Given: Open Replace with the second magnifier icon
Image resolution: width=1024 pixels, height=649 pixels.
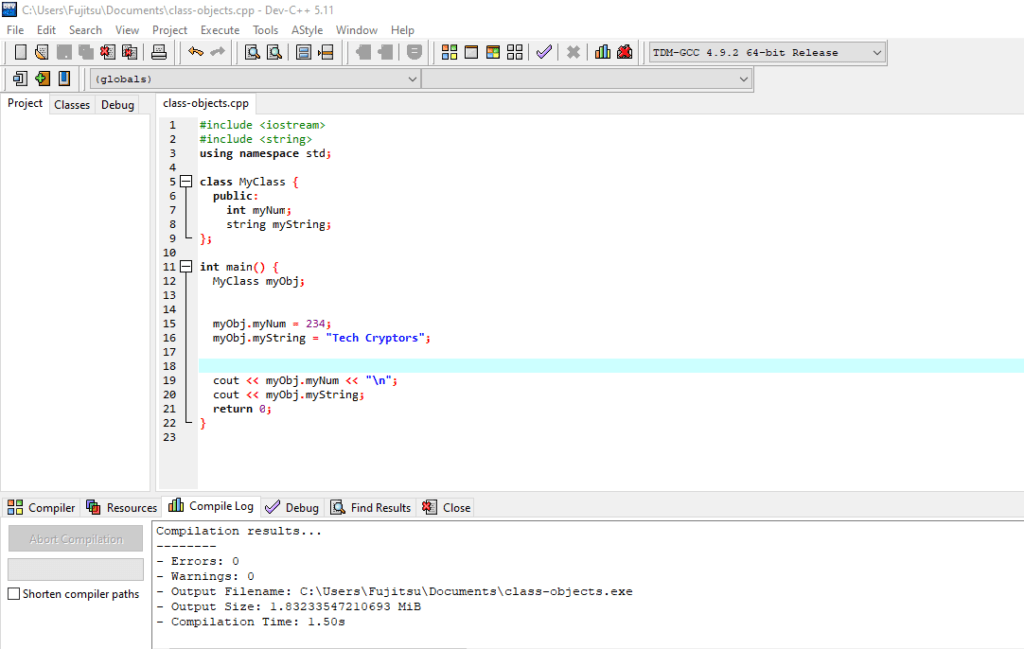Looking at the screenshot, I should 274,52.
